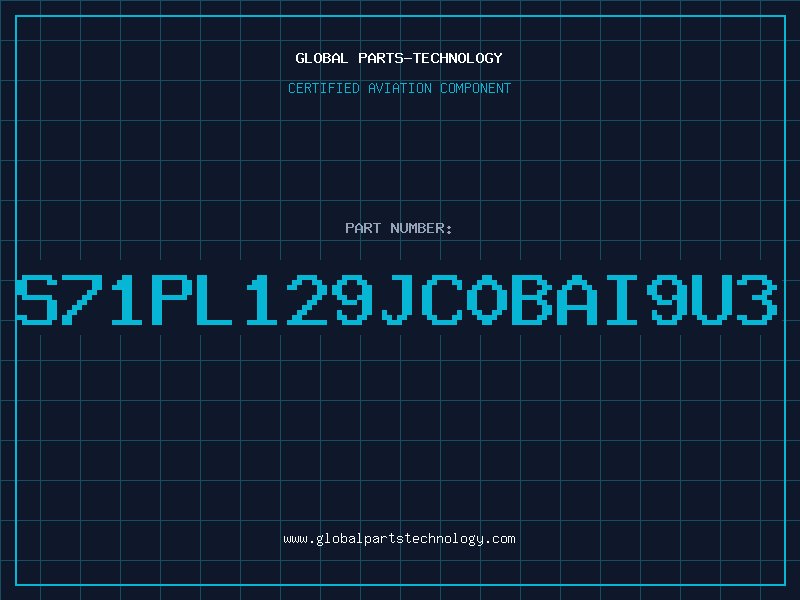Click the GLOBAL PARTS-TECHNOLOGY heading
This screenshot has height=600, width=800.
click(399, 58)
